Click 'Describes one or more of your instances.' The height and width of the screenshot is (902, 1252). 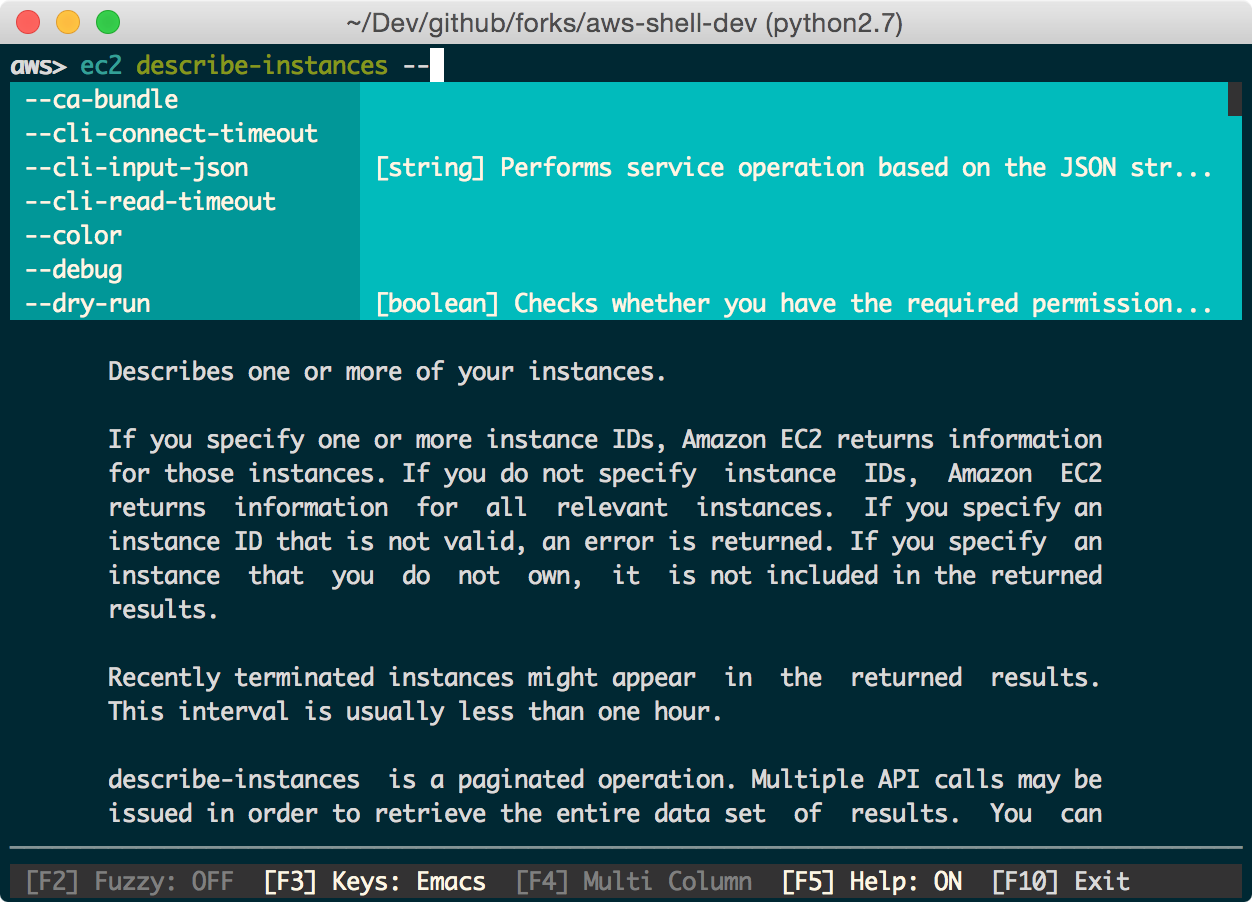click(387, 372)
